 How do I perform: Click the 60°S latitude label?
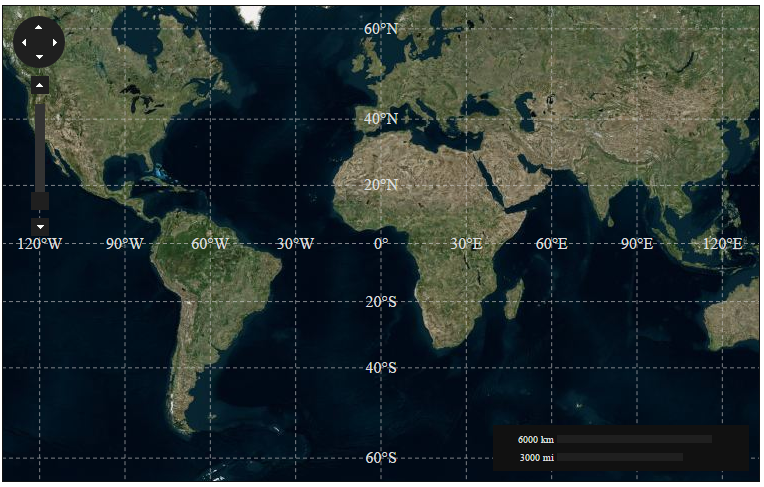pyautogui.click(x=381, y=458)
